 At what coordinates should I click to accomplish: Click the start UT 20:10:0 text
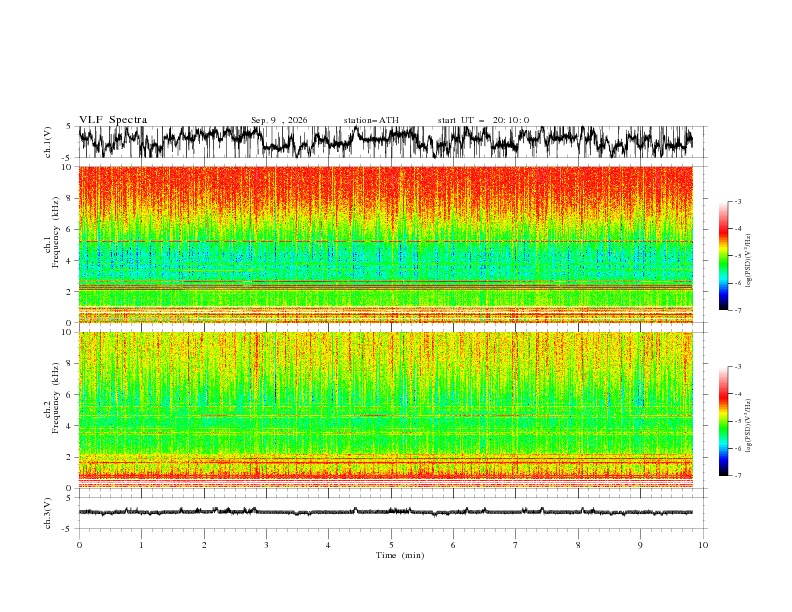483,120
